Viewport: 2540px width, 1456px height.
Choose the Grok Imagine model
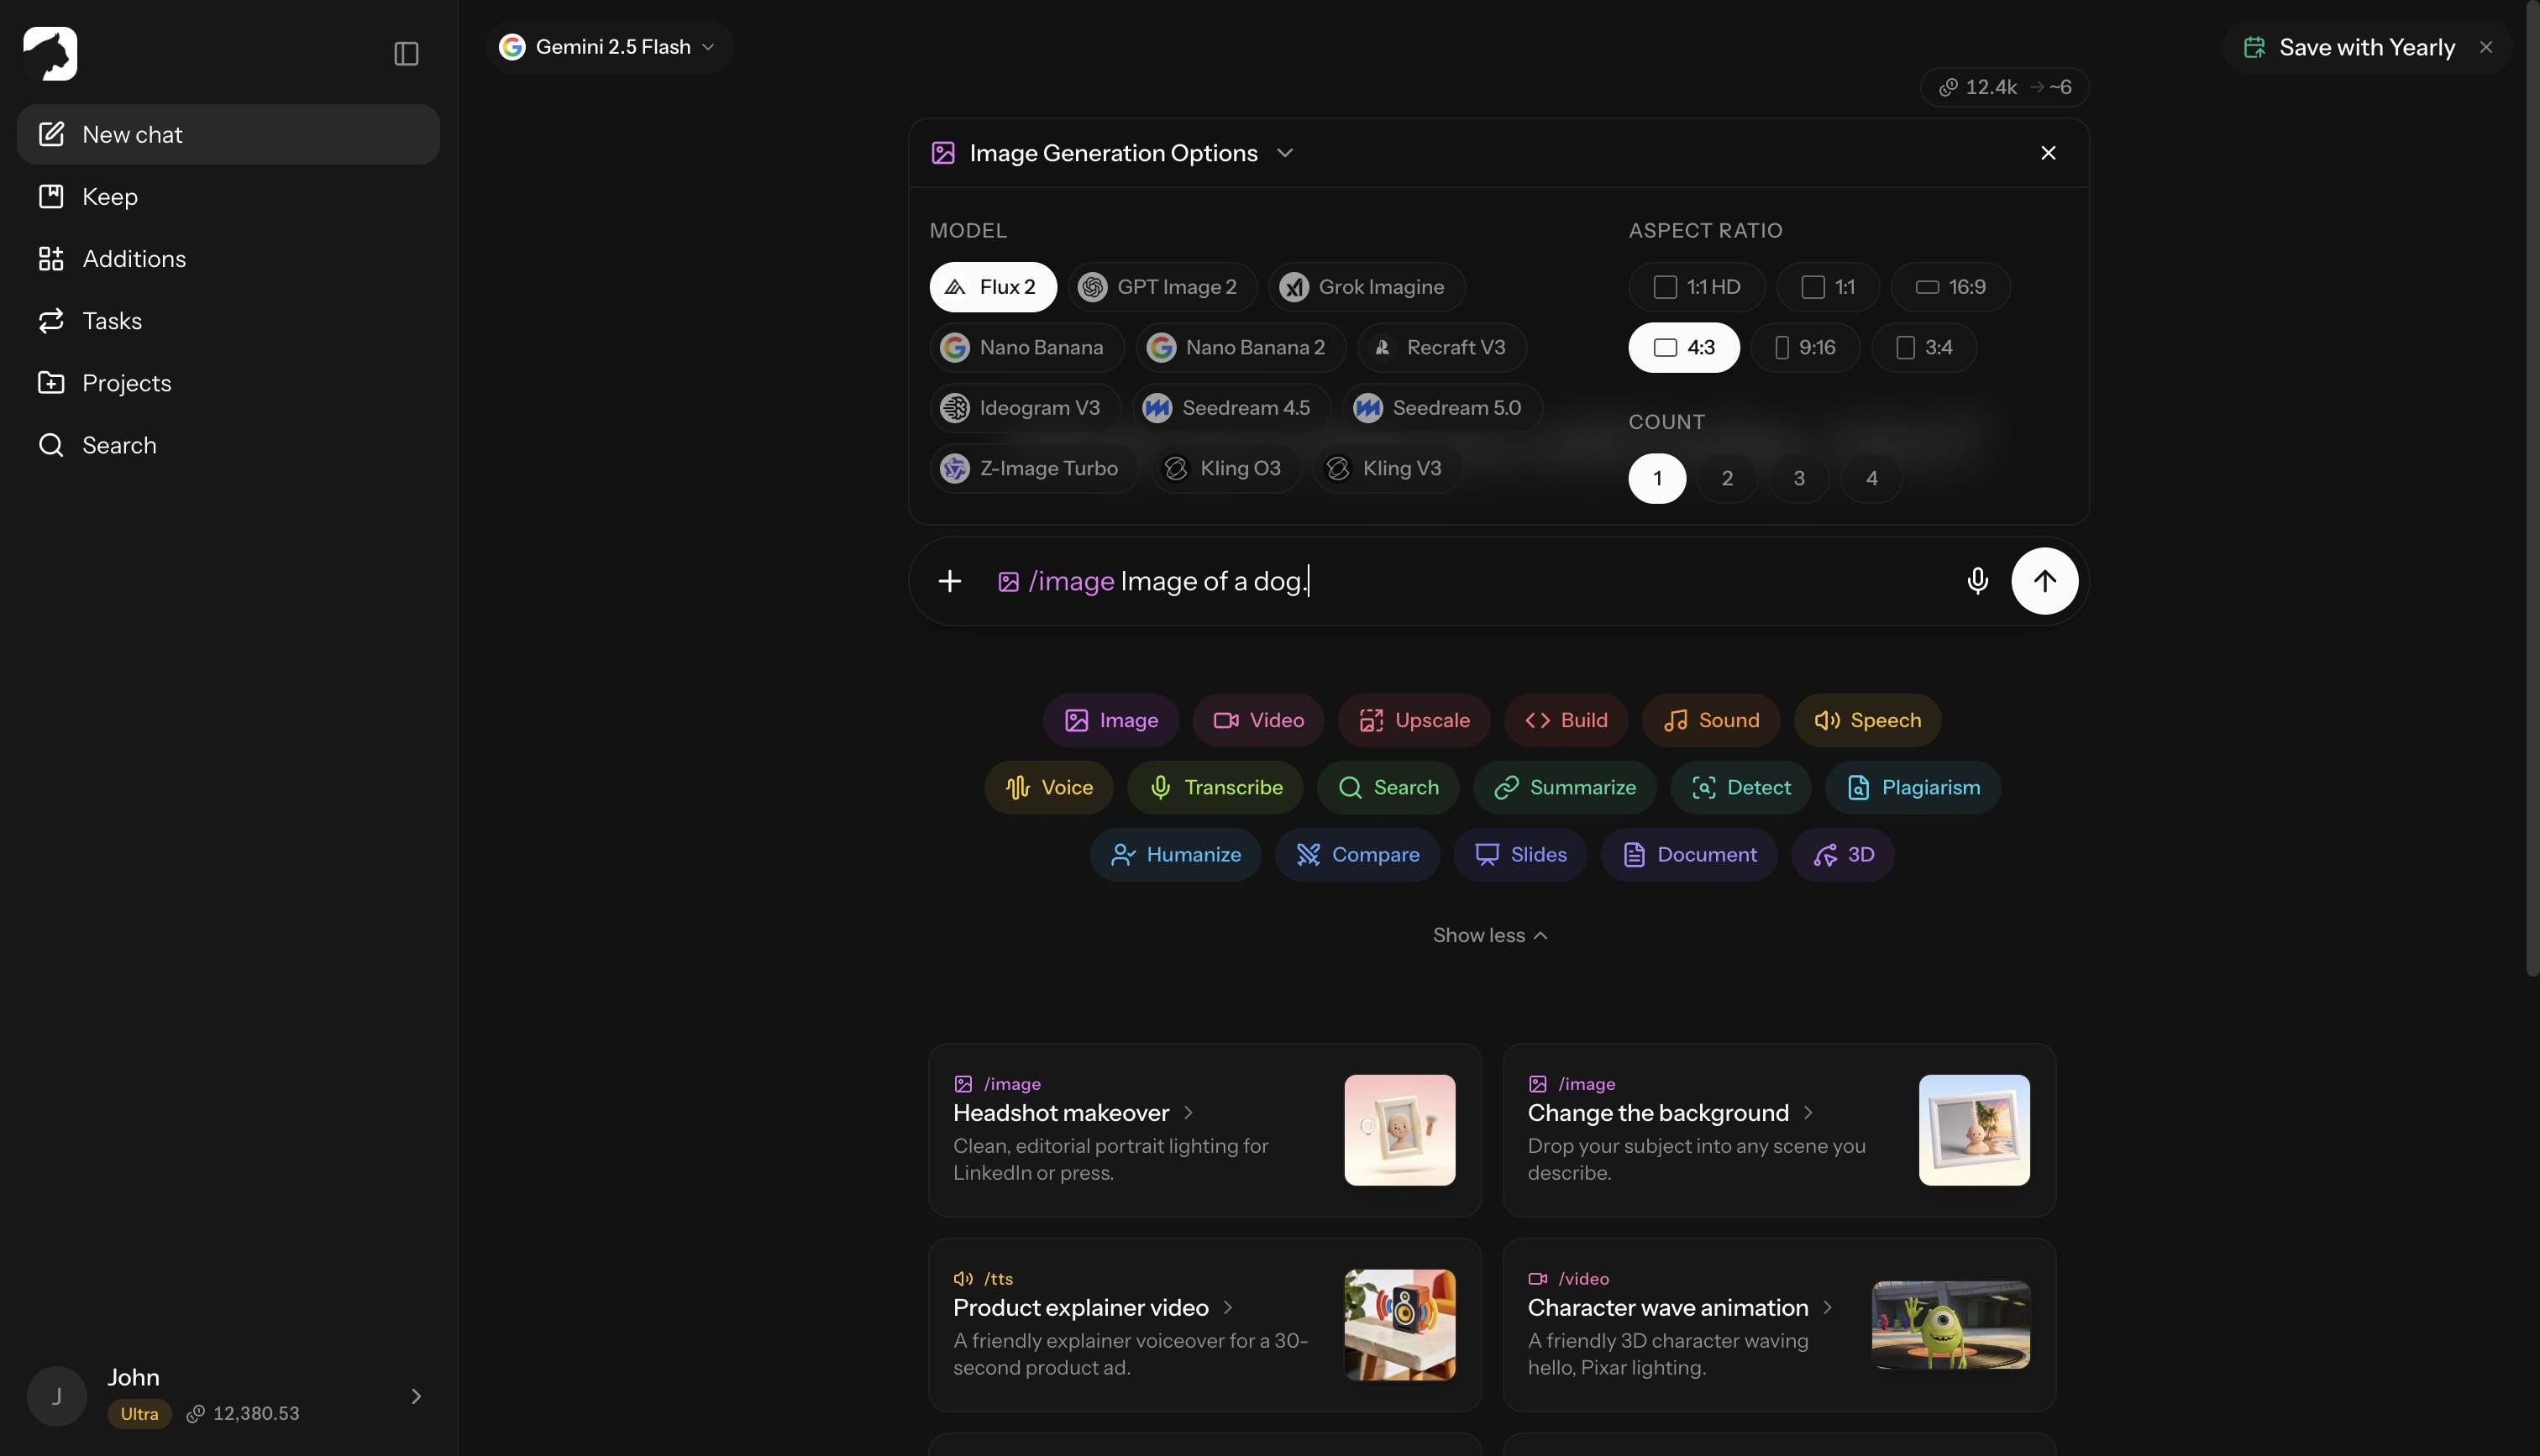tap(1367, 287)
